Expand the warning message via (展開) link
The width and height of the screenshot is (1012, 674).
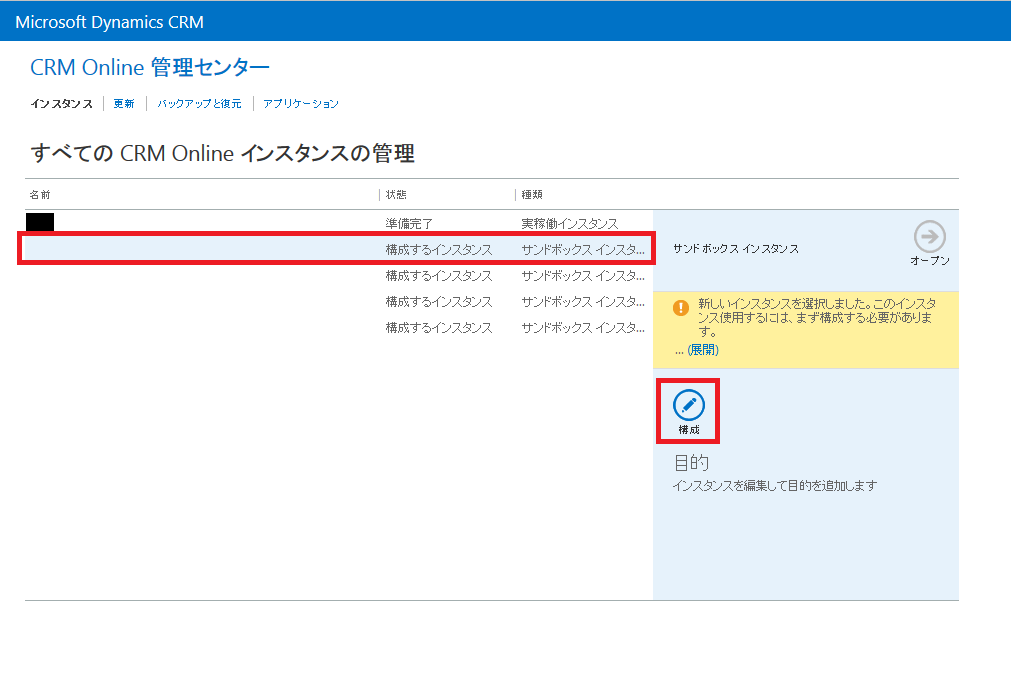(703, 350)
